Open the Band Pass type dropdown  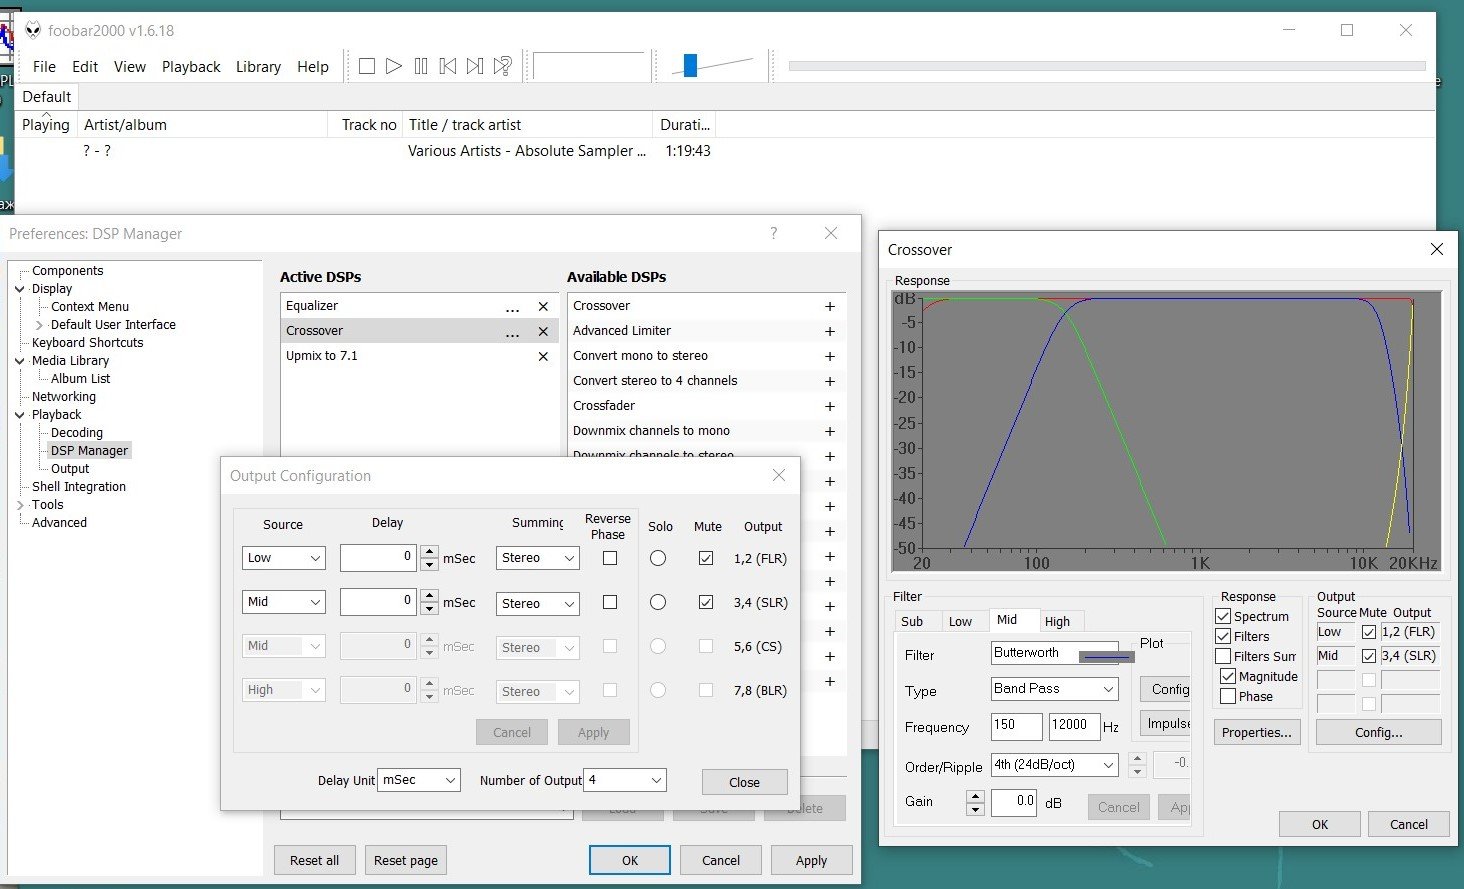tap(1055, 689)
